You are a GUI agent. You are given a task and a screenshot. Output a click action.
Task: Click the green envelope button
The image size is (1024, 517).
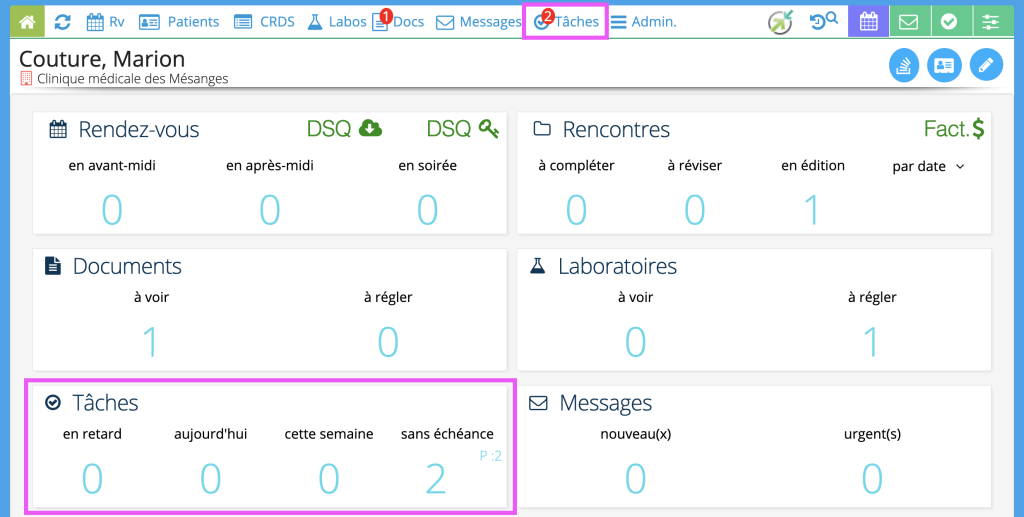(x=908, y=22)
